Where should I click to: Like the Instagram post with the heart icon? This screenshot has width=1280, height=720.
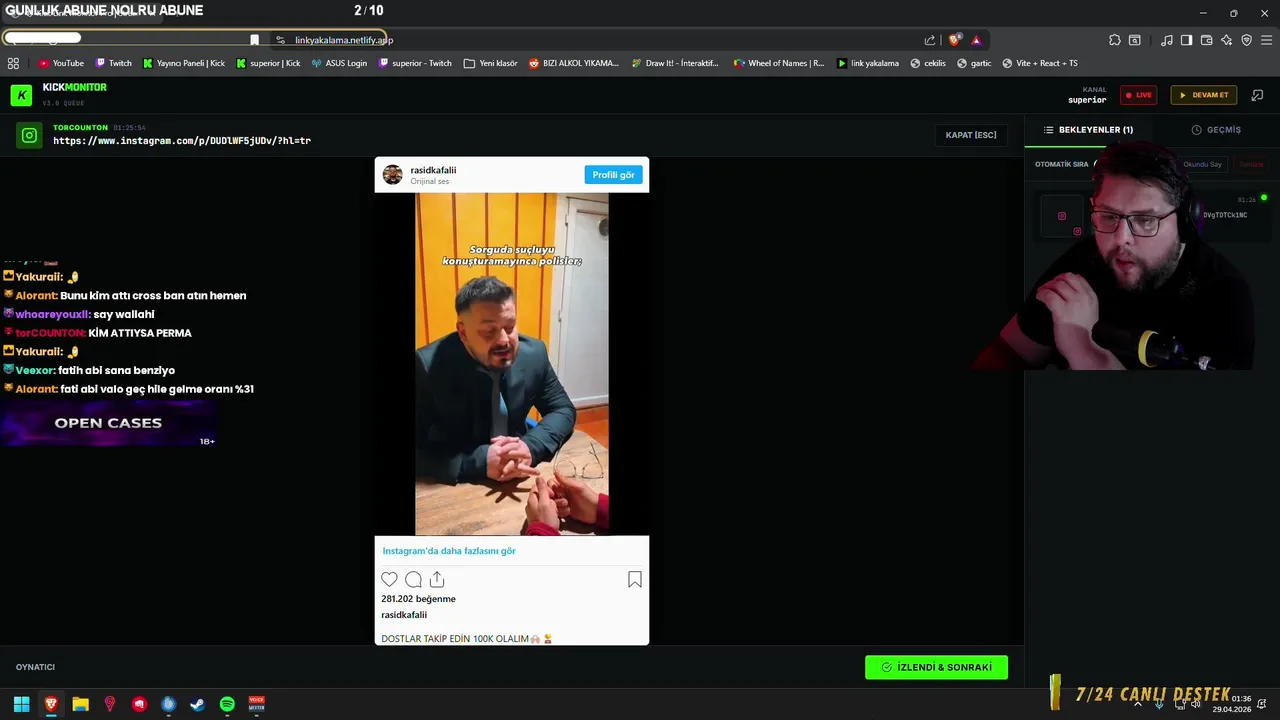point(389,579)
